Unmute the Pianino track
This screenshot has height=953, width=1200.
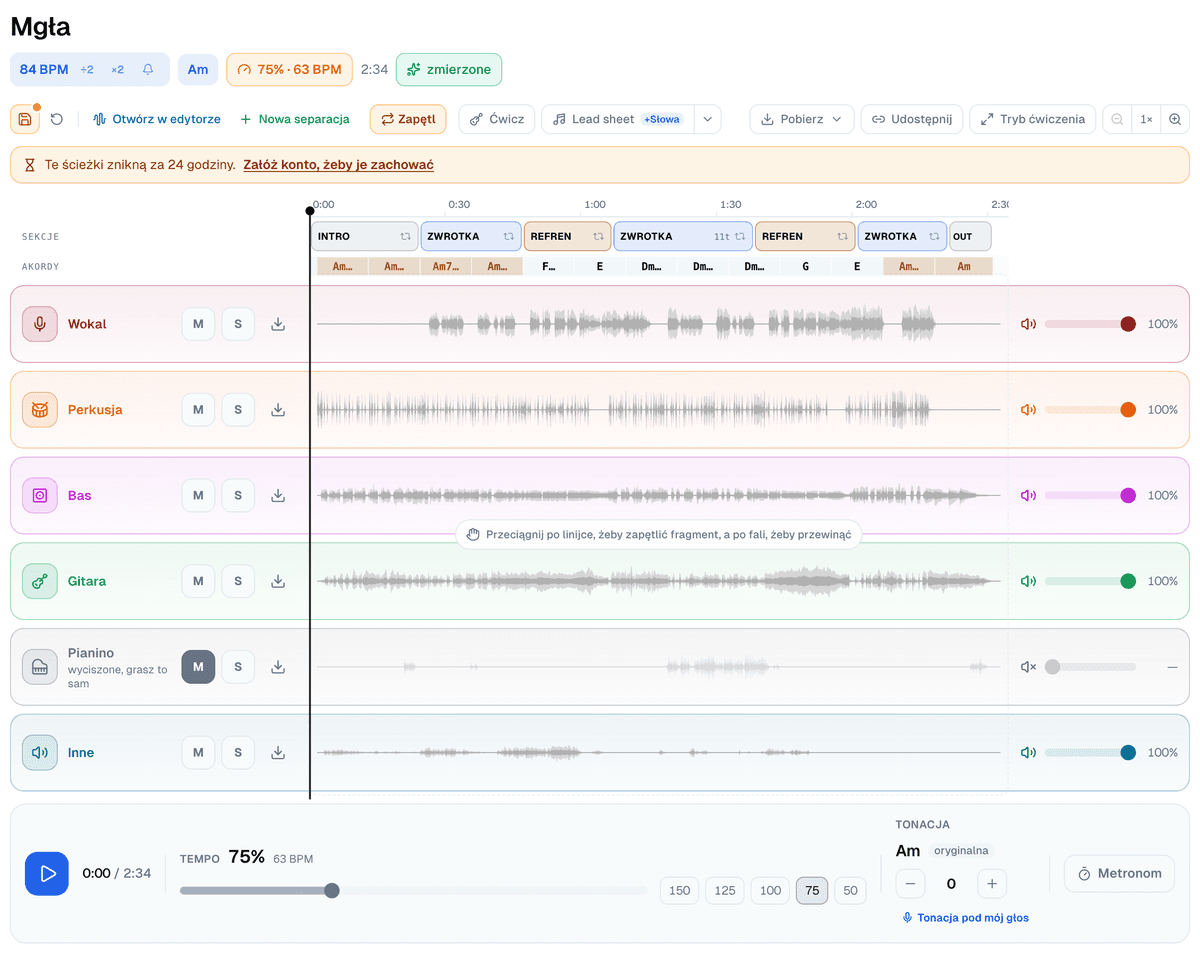(x=198, y=667)
